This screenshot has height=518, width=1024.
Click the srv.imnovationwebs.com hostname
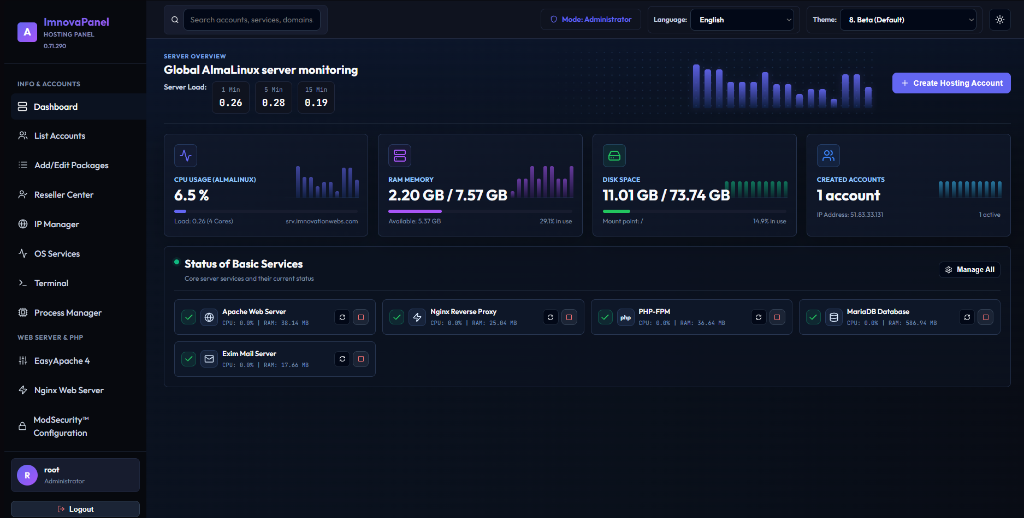click(x=322, y=221)
